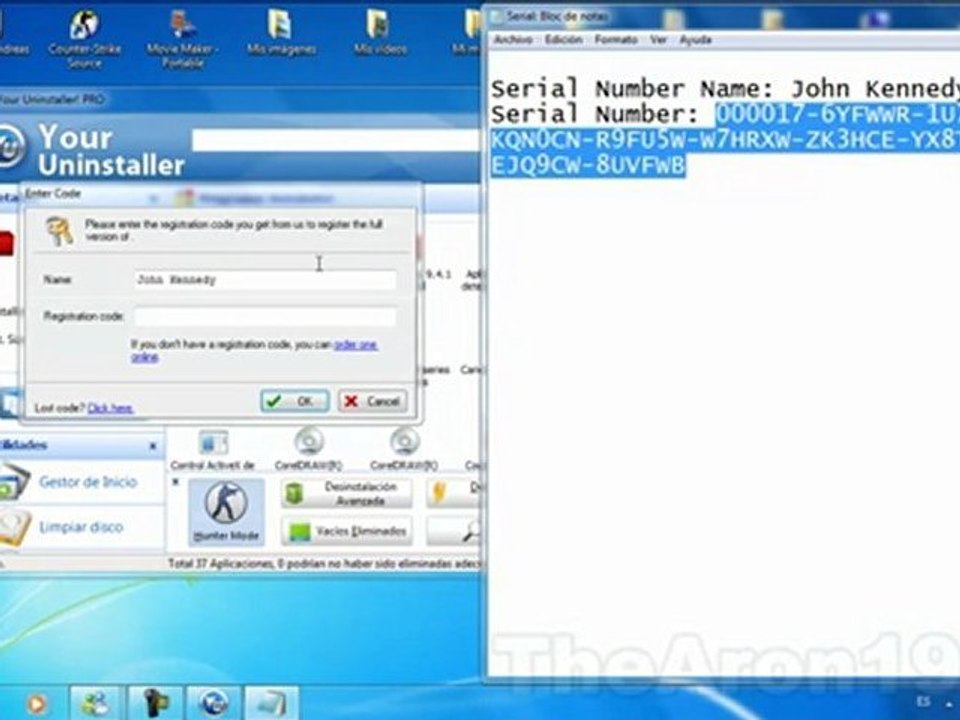Click the Registration code field
The height and width of the screenshot is (720, 960).
coord(265,317)
